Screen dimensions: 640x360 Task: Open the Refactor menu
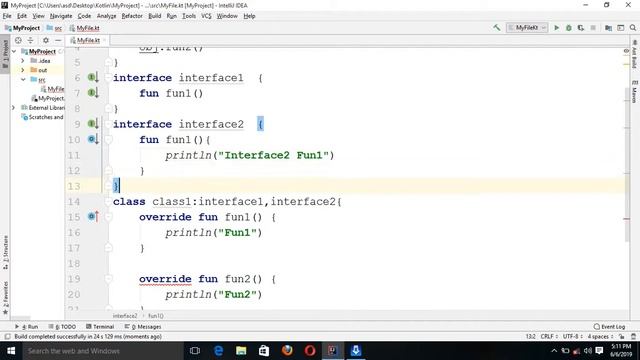[132, 16]
